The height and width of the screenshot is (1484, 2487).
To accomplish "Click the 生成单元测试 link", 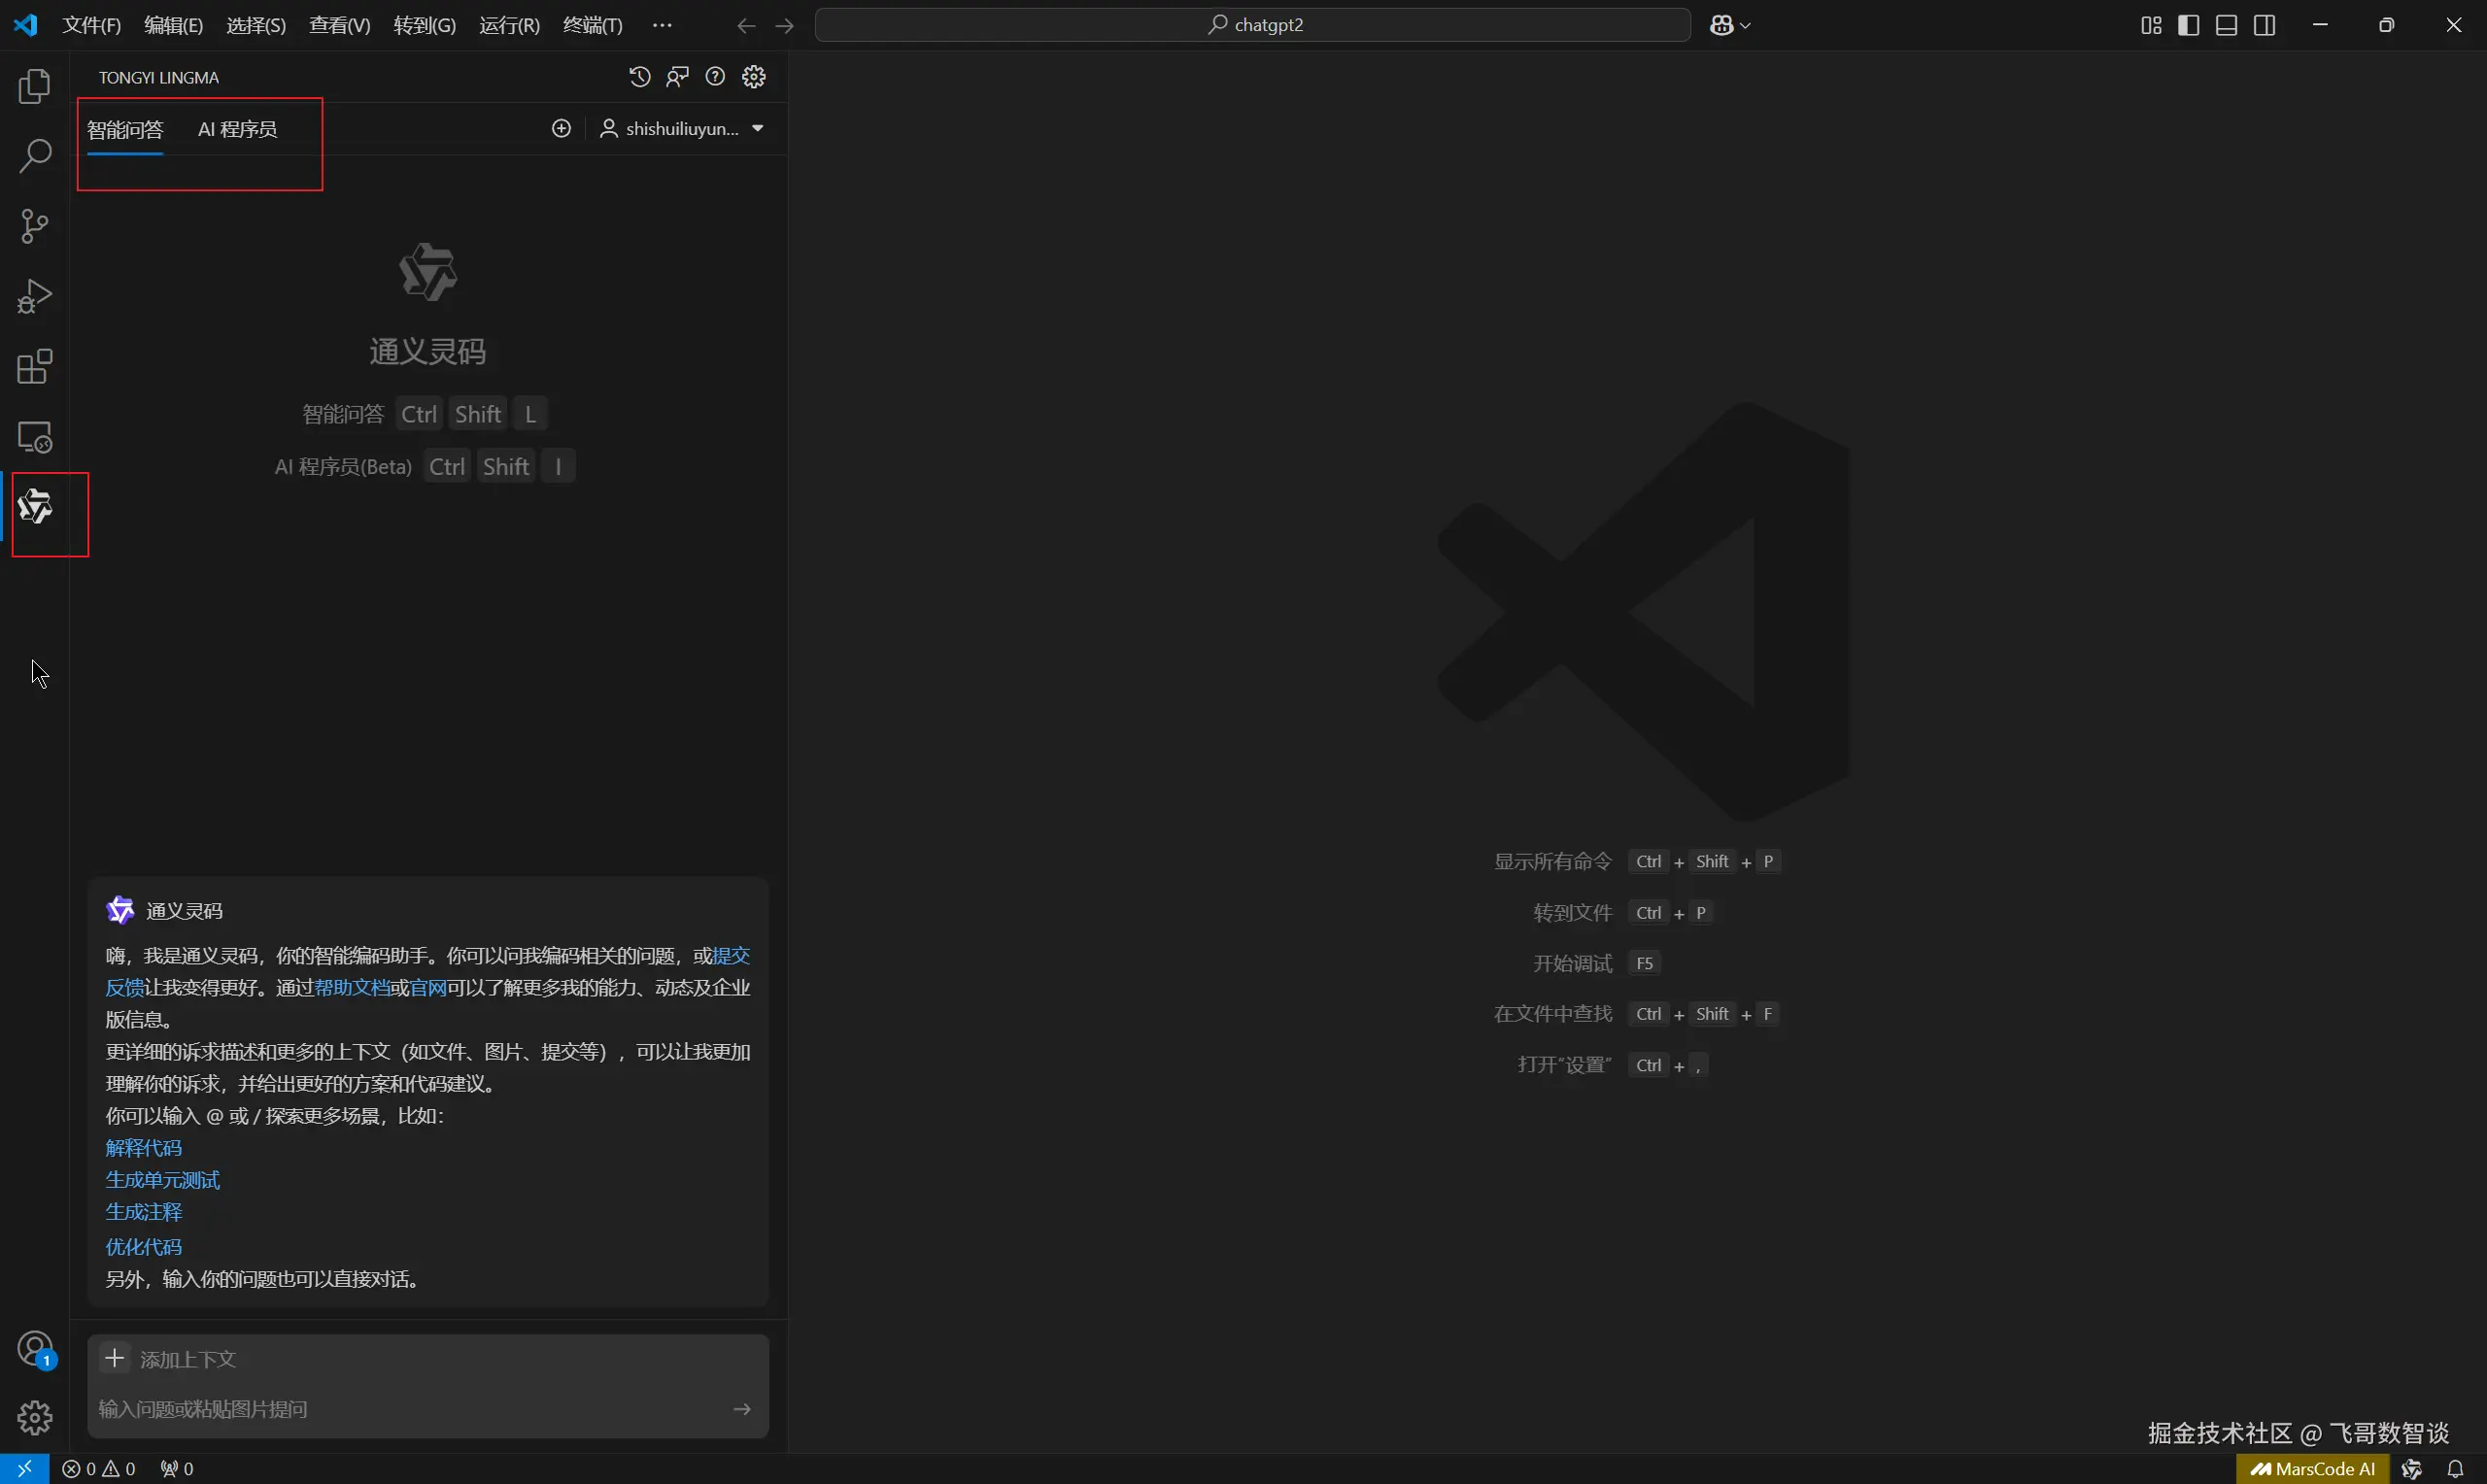I will coord(162,1180).
